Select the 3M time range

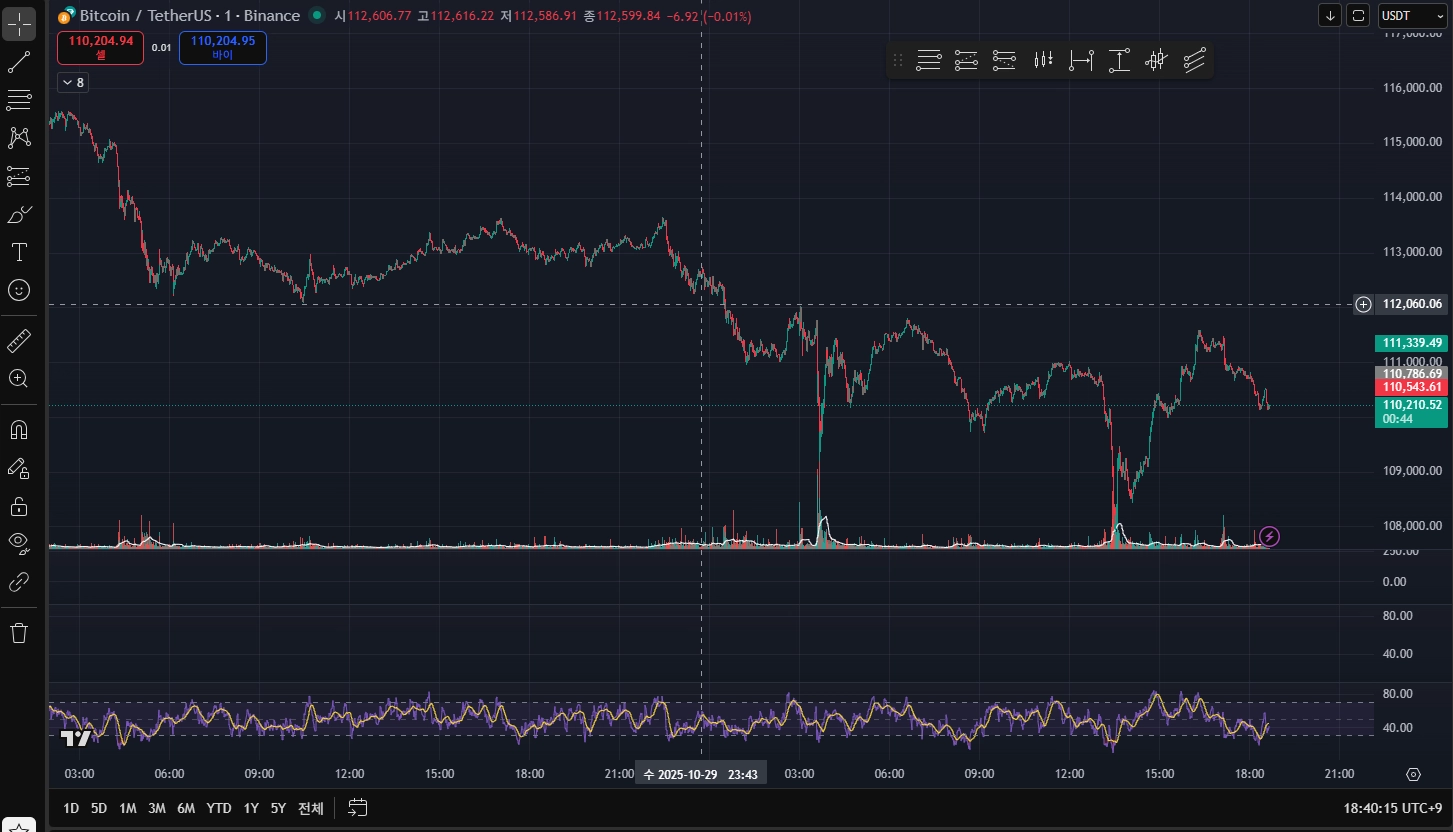[157, 808]
